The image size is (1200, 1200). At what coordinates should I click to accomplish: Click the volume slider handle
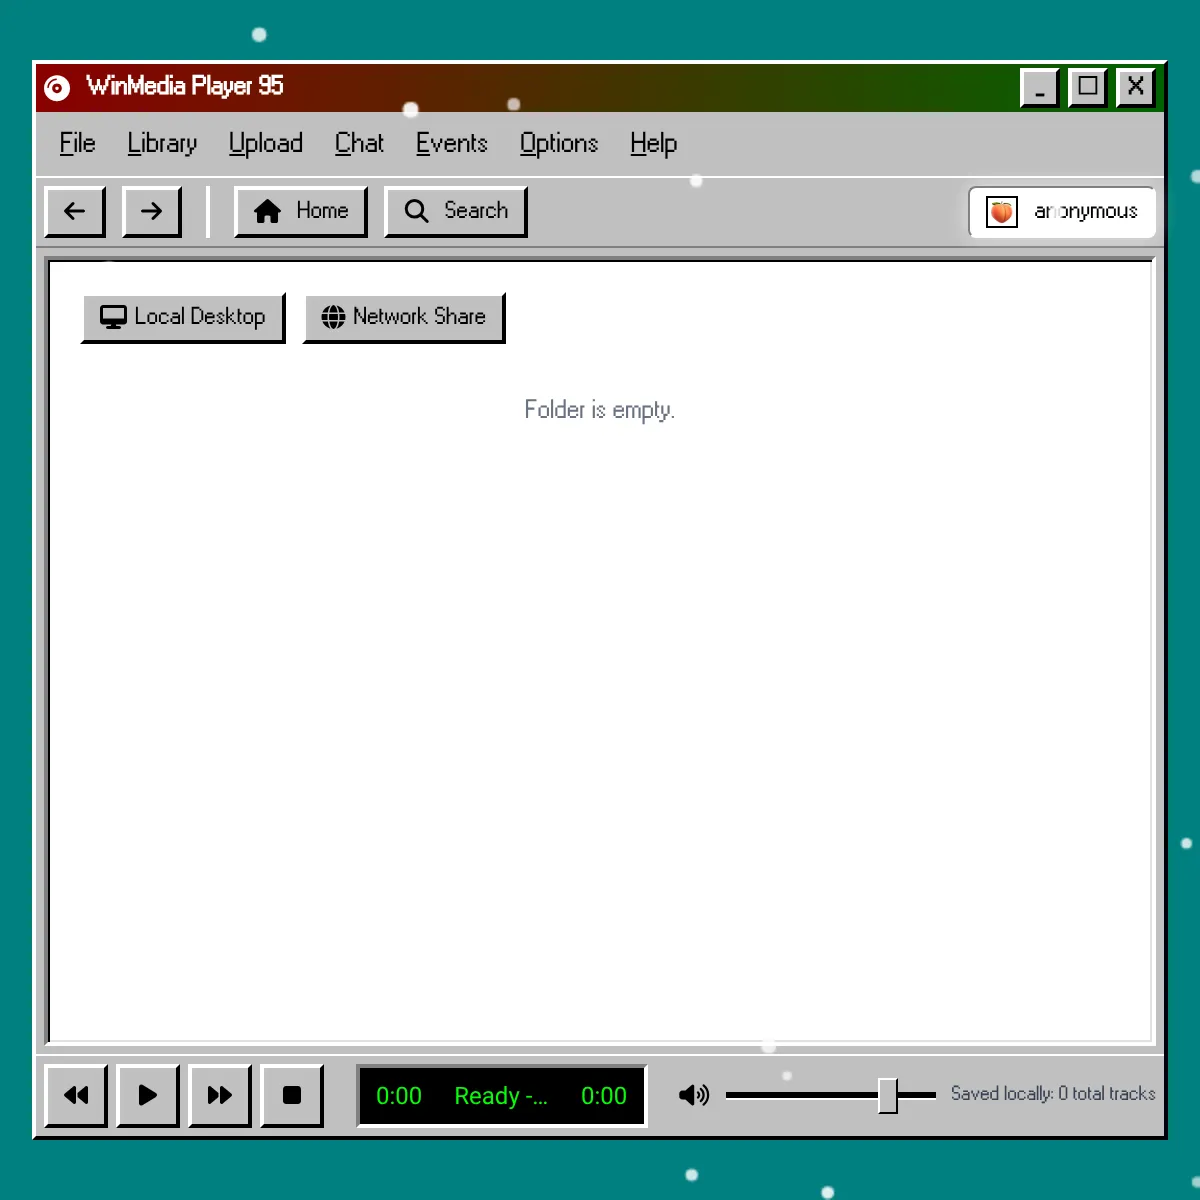coord(888,1095)
